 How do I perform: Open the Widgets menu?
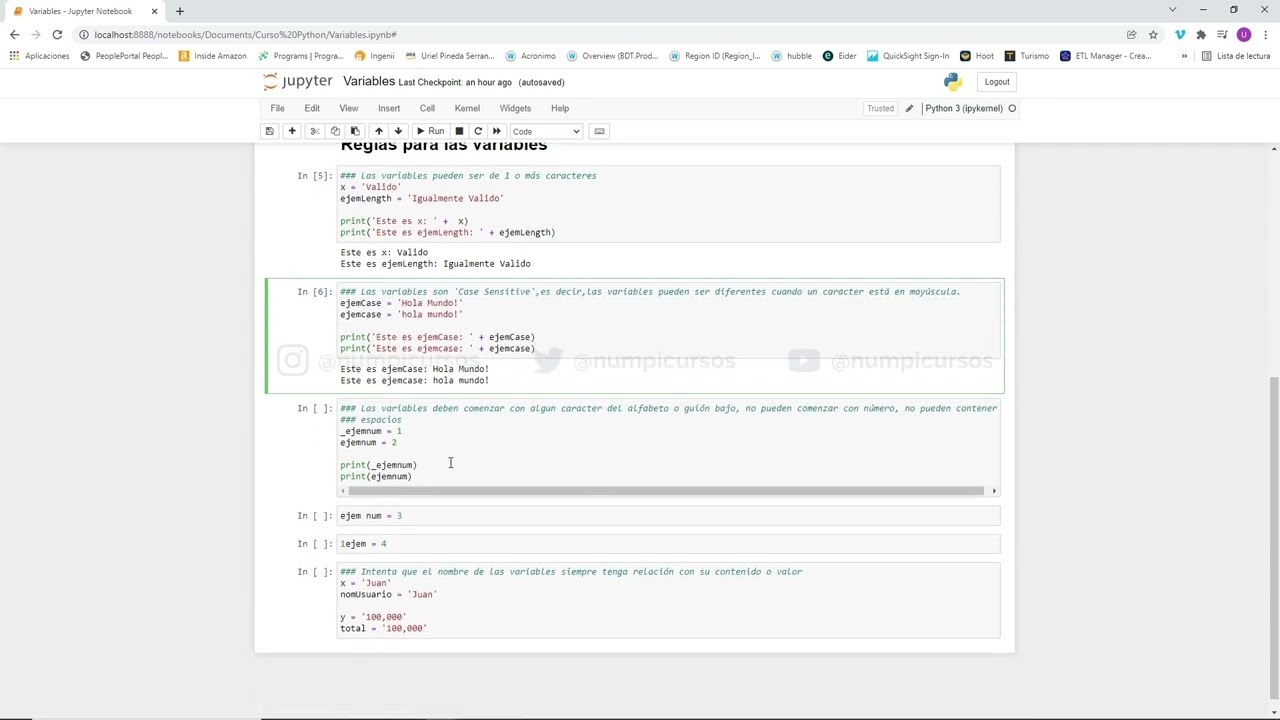coord(515,108)
